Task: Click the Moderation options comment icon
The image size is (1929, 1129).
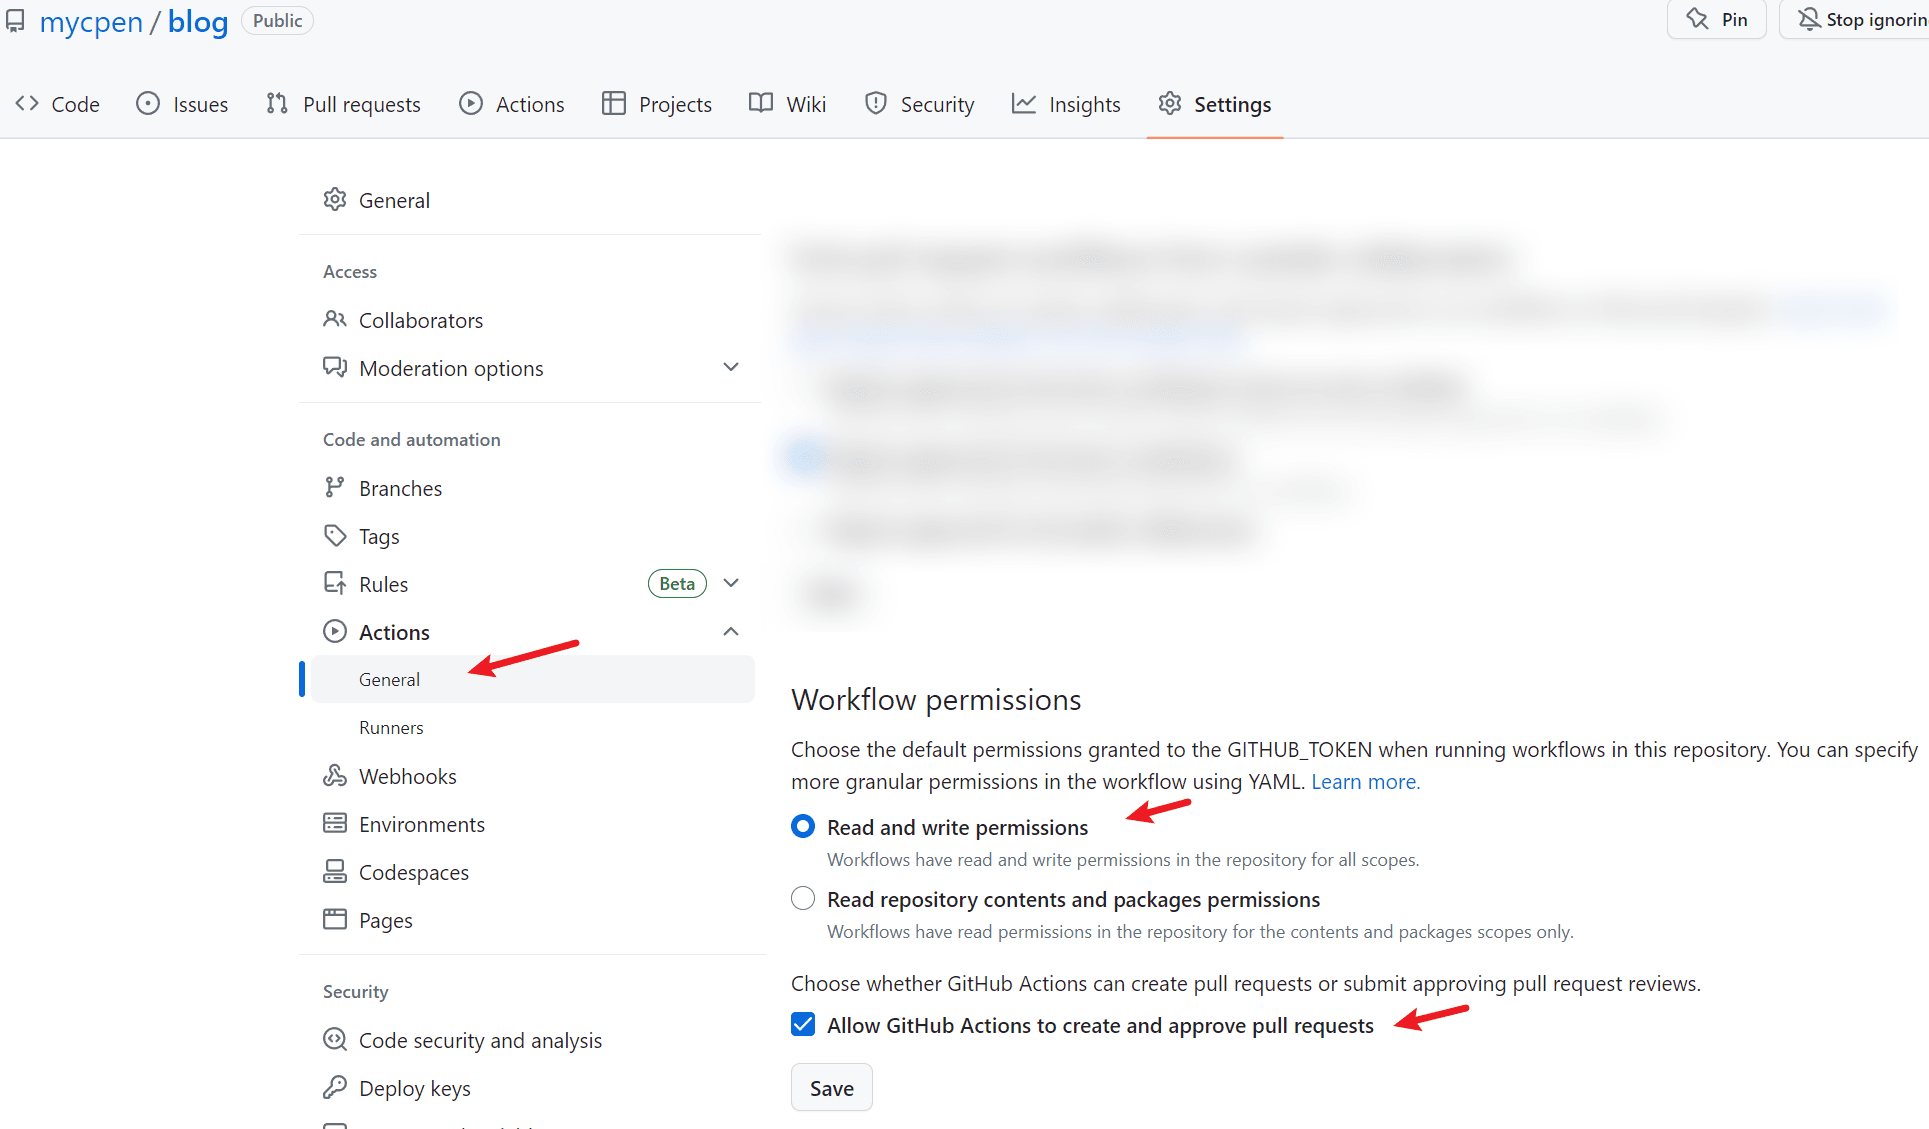Action: [335, 367]
